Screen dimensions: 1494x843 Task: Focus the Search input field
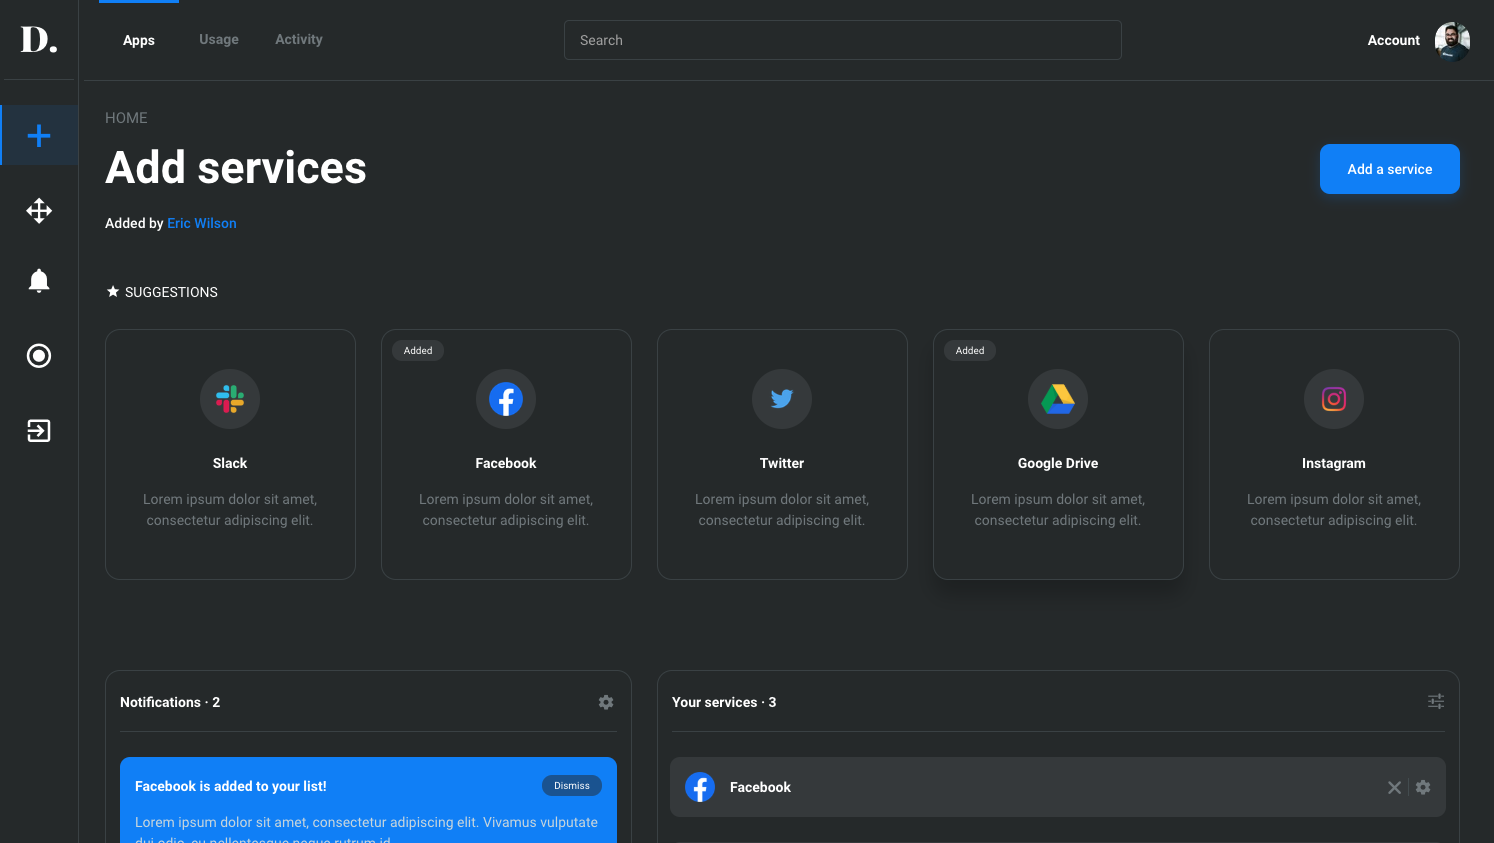coord(843,40)
